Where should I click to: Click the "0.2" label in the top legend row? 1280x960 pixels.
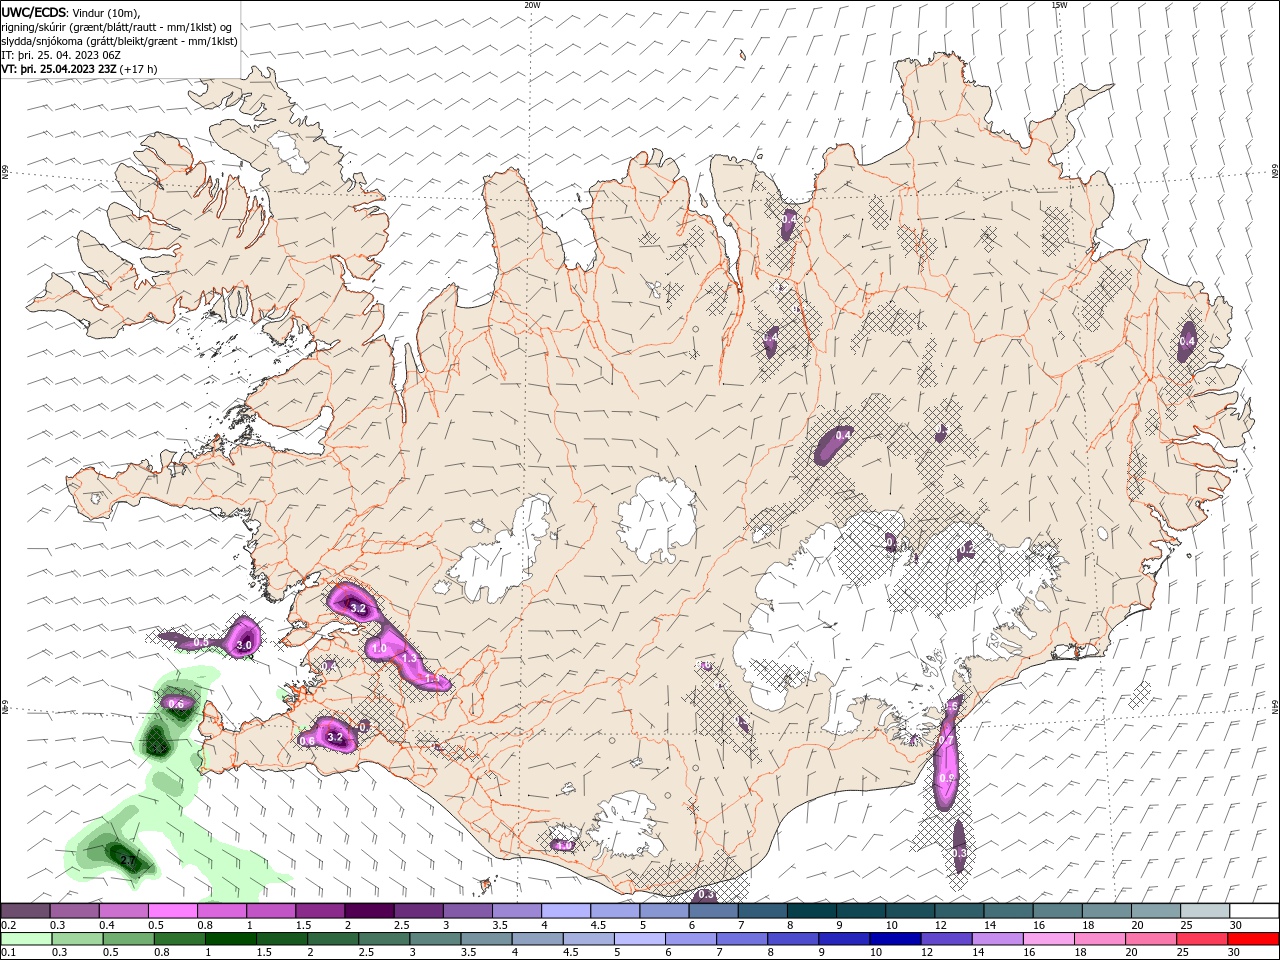8,925
